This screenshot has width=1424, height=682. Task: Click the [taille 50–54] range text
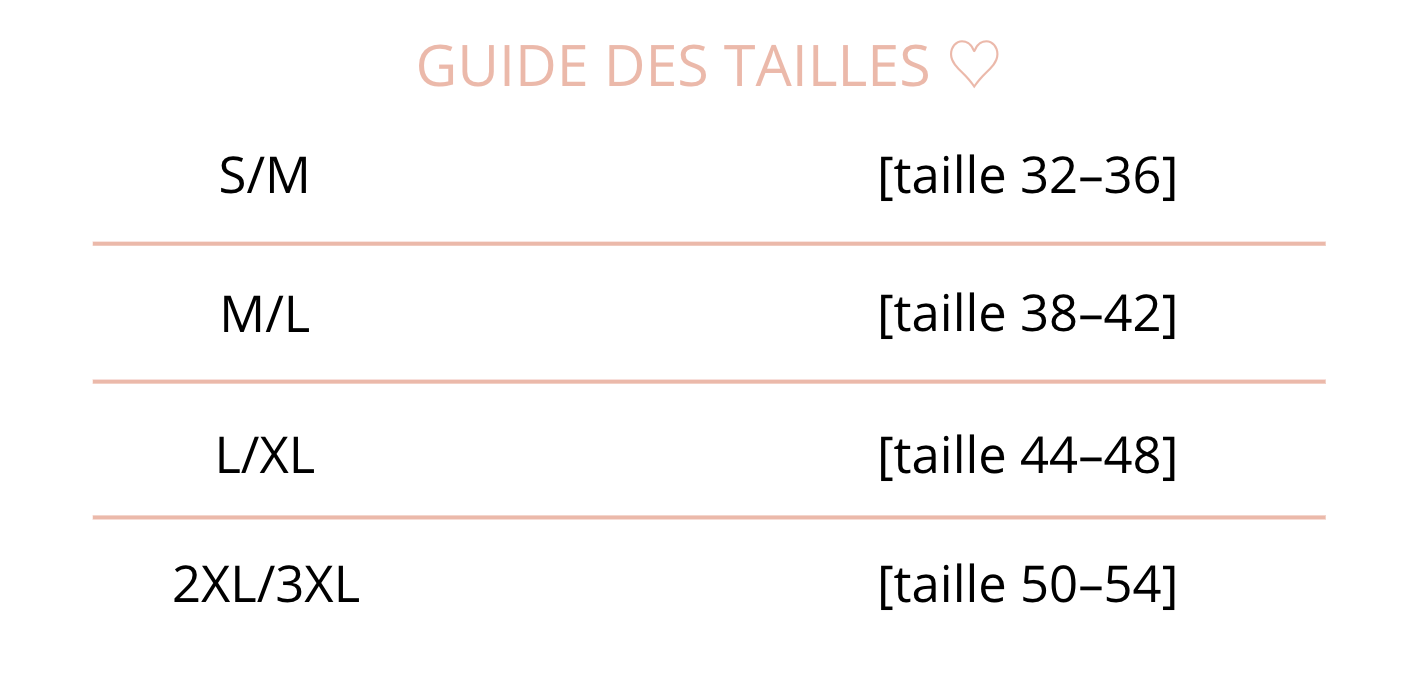click(x=1027, y=586)
